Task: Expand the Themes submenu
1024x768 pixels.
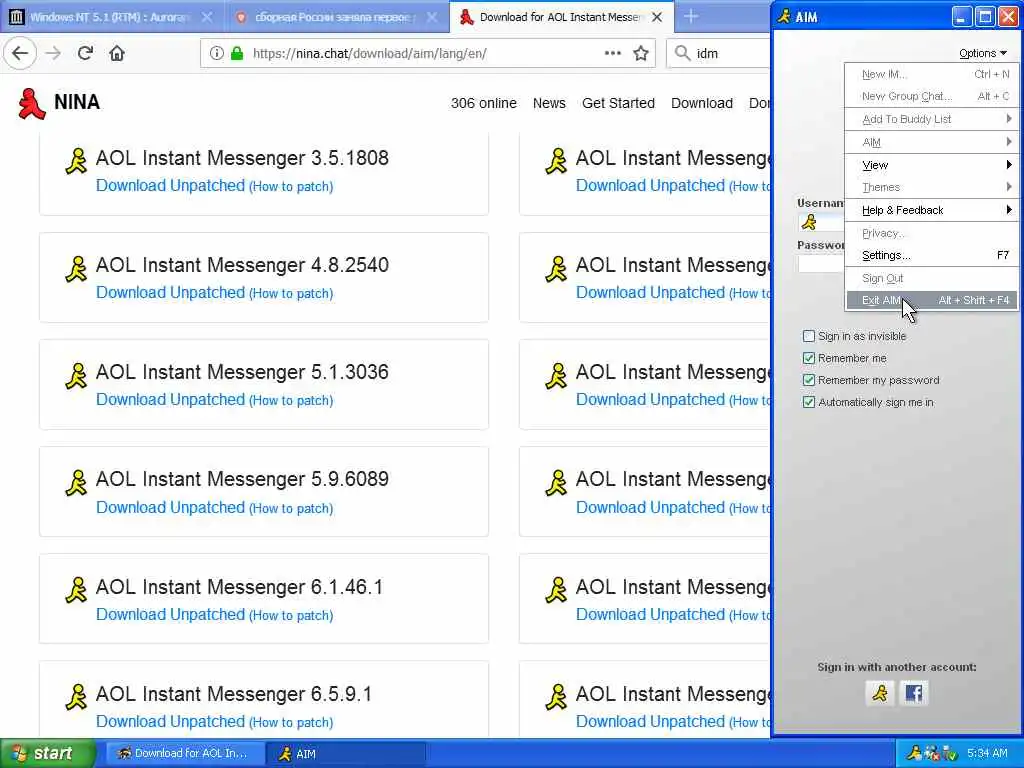Action: pyautogui.click(x=931, y=187)
